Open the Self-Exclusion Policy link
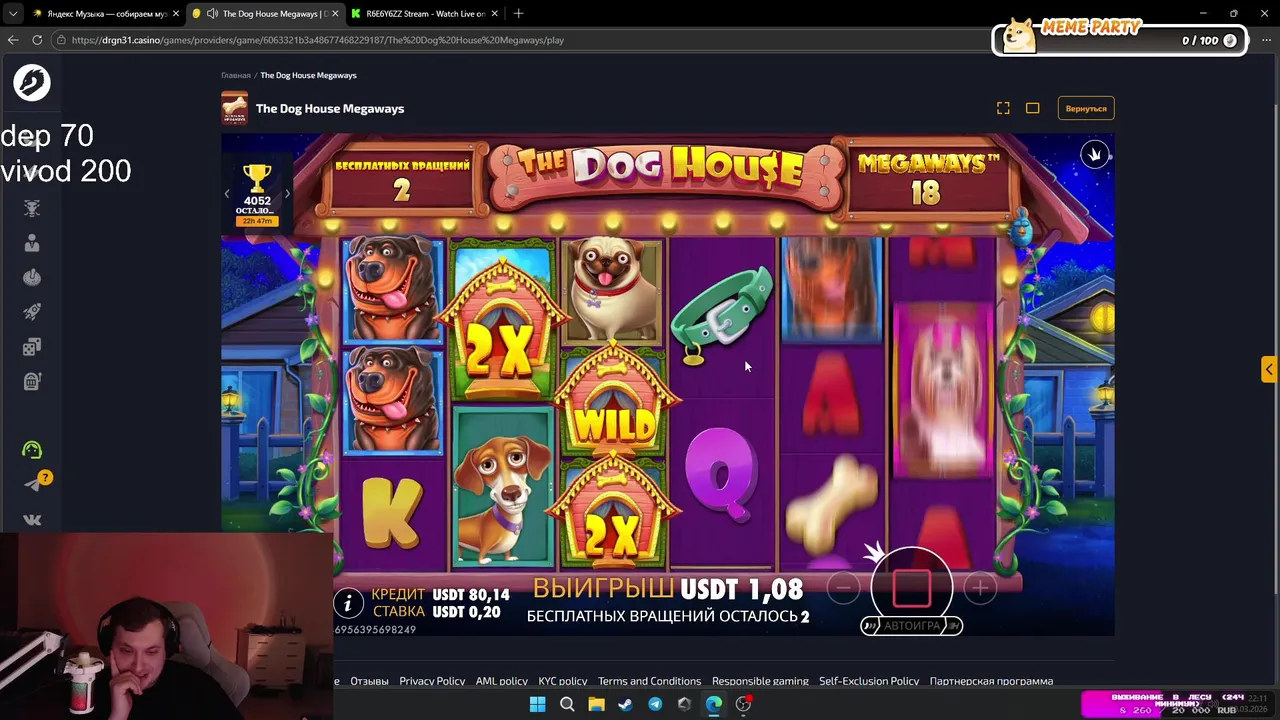This screenshot has width=1280, height=720. (869, 681)
